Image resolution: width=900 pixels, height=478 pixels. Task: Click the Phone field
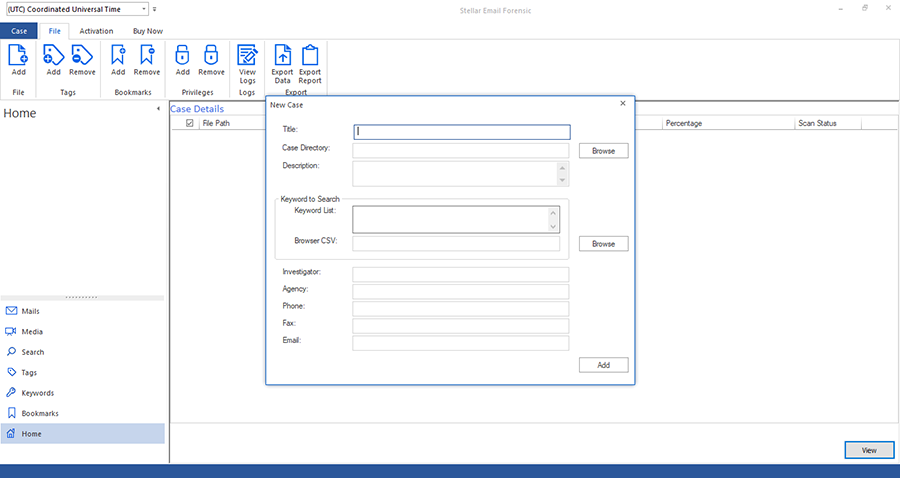pos(460,309)
